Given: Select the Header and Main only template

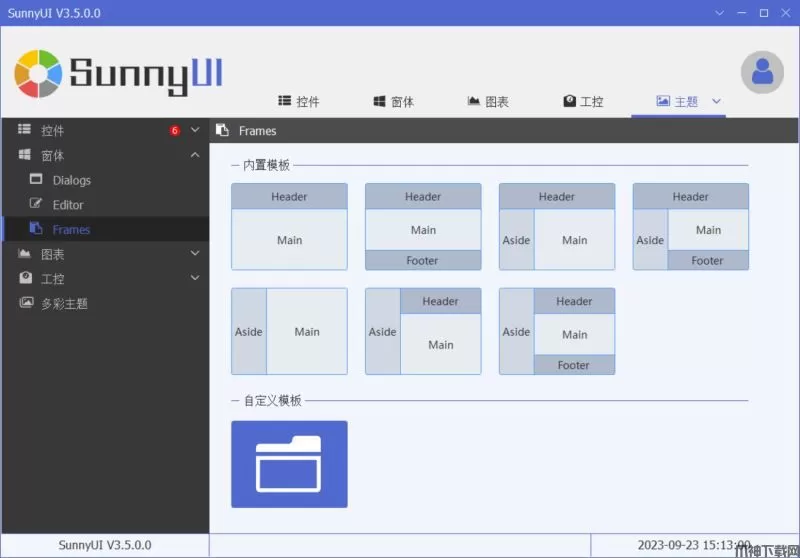Looking at the screenshot, I should point(289,227).
